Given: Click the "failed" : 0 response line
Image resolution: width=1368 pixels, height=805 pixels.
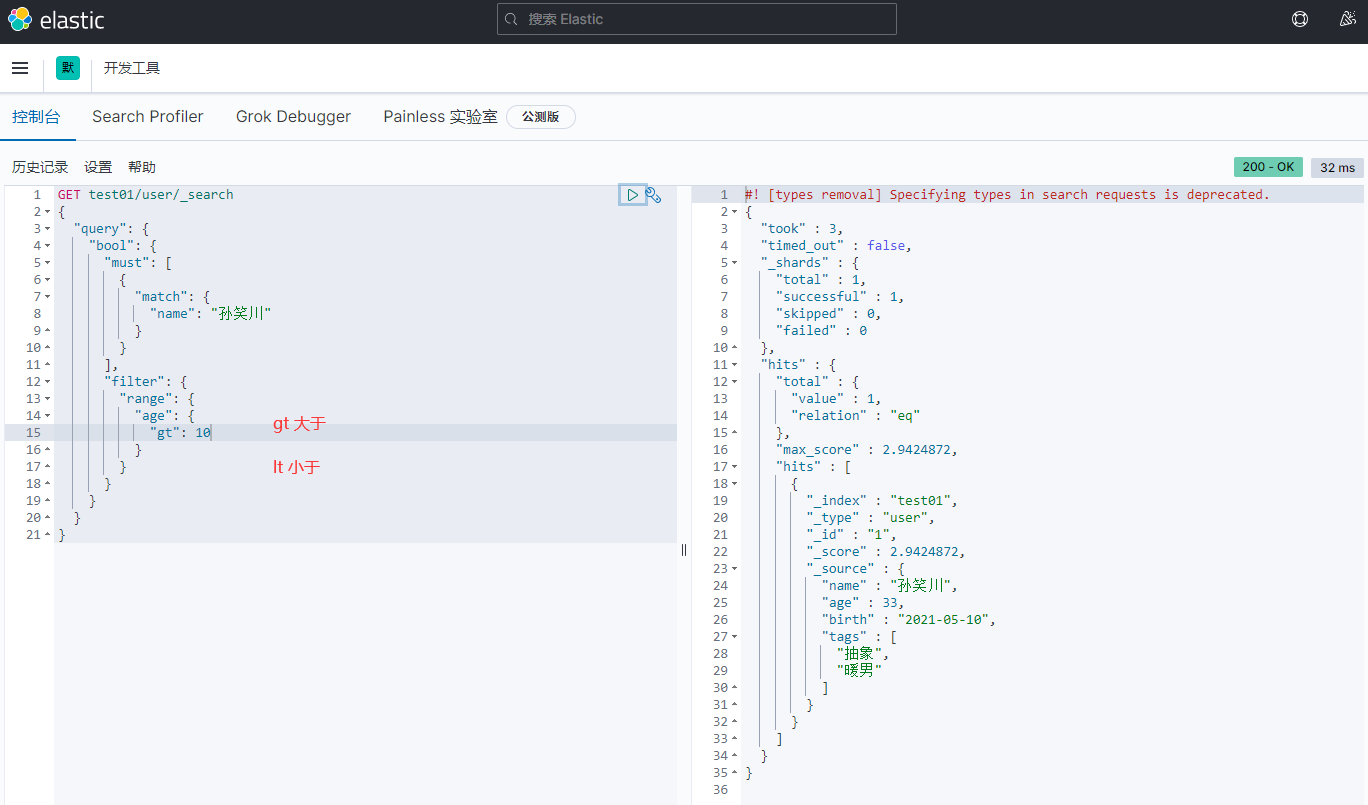Looking at the screenshot, I should point(822,331).
